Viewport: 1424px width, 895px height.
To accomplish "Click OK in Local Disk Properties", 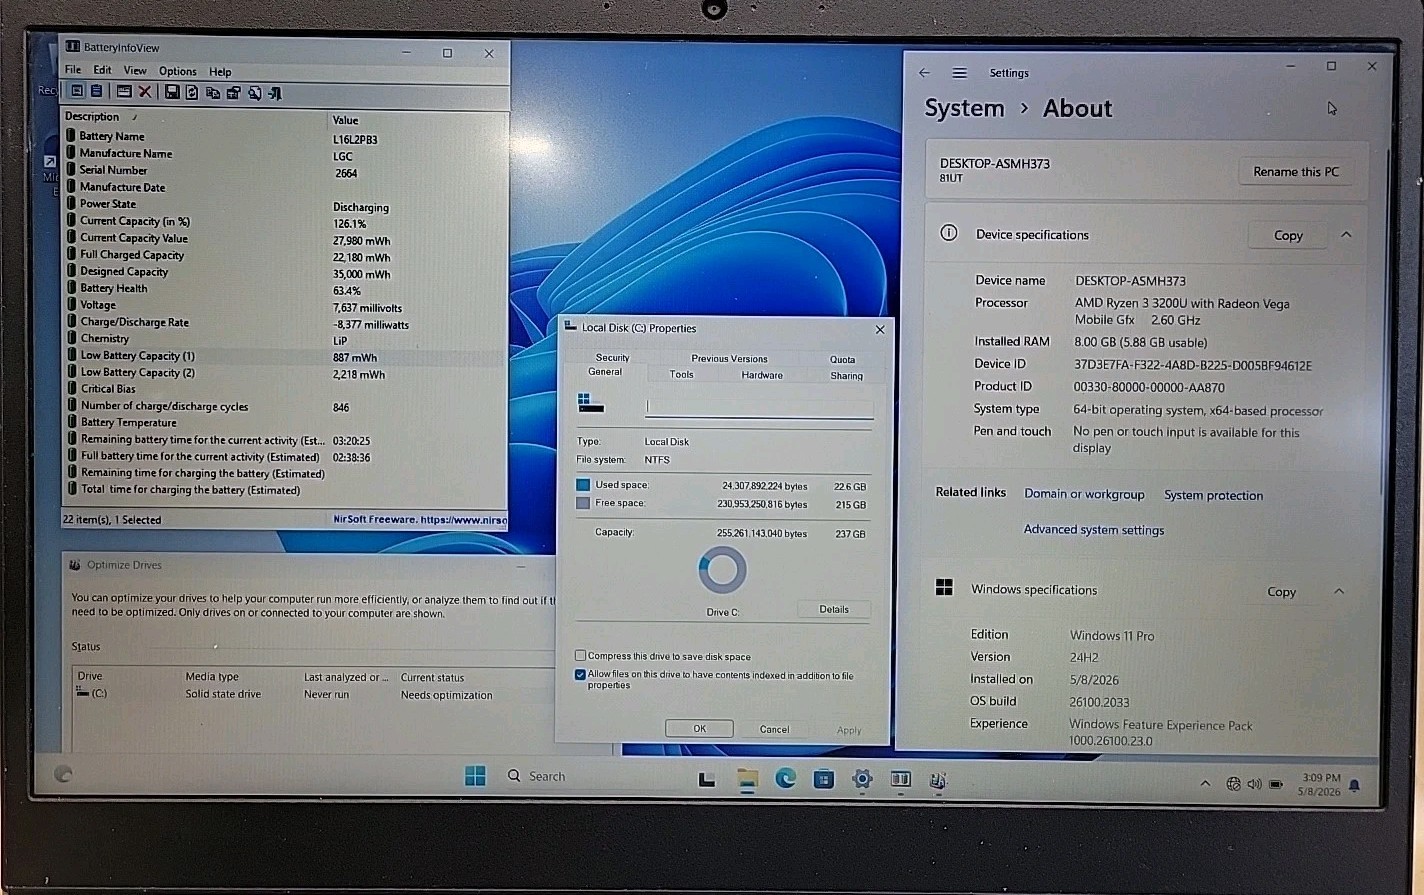I will point(700,728).
